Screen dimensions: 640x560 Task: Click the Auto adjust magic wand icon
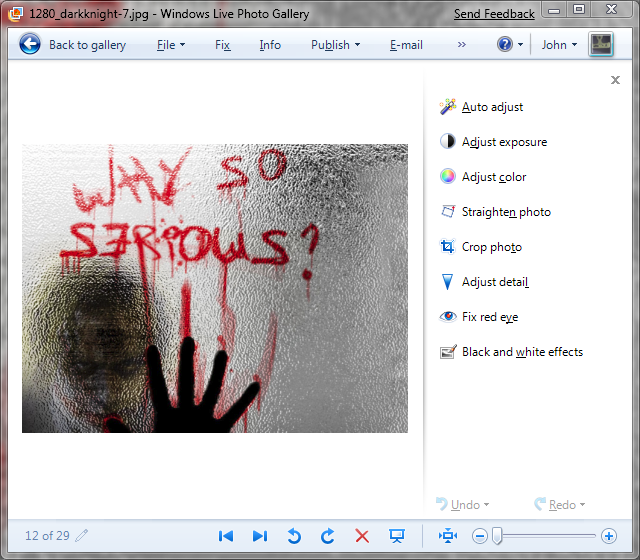coord(447,107)
